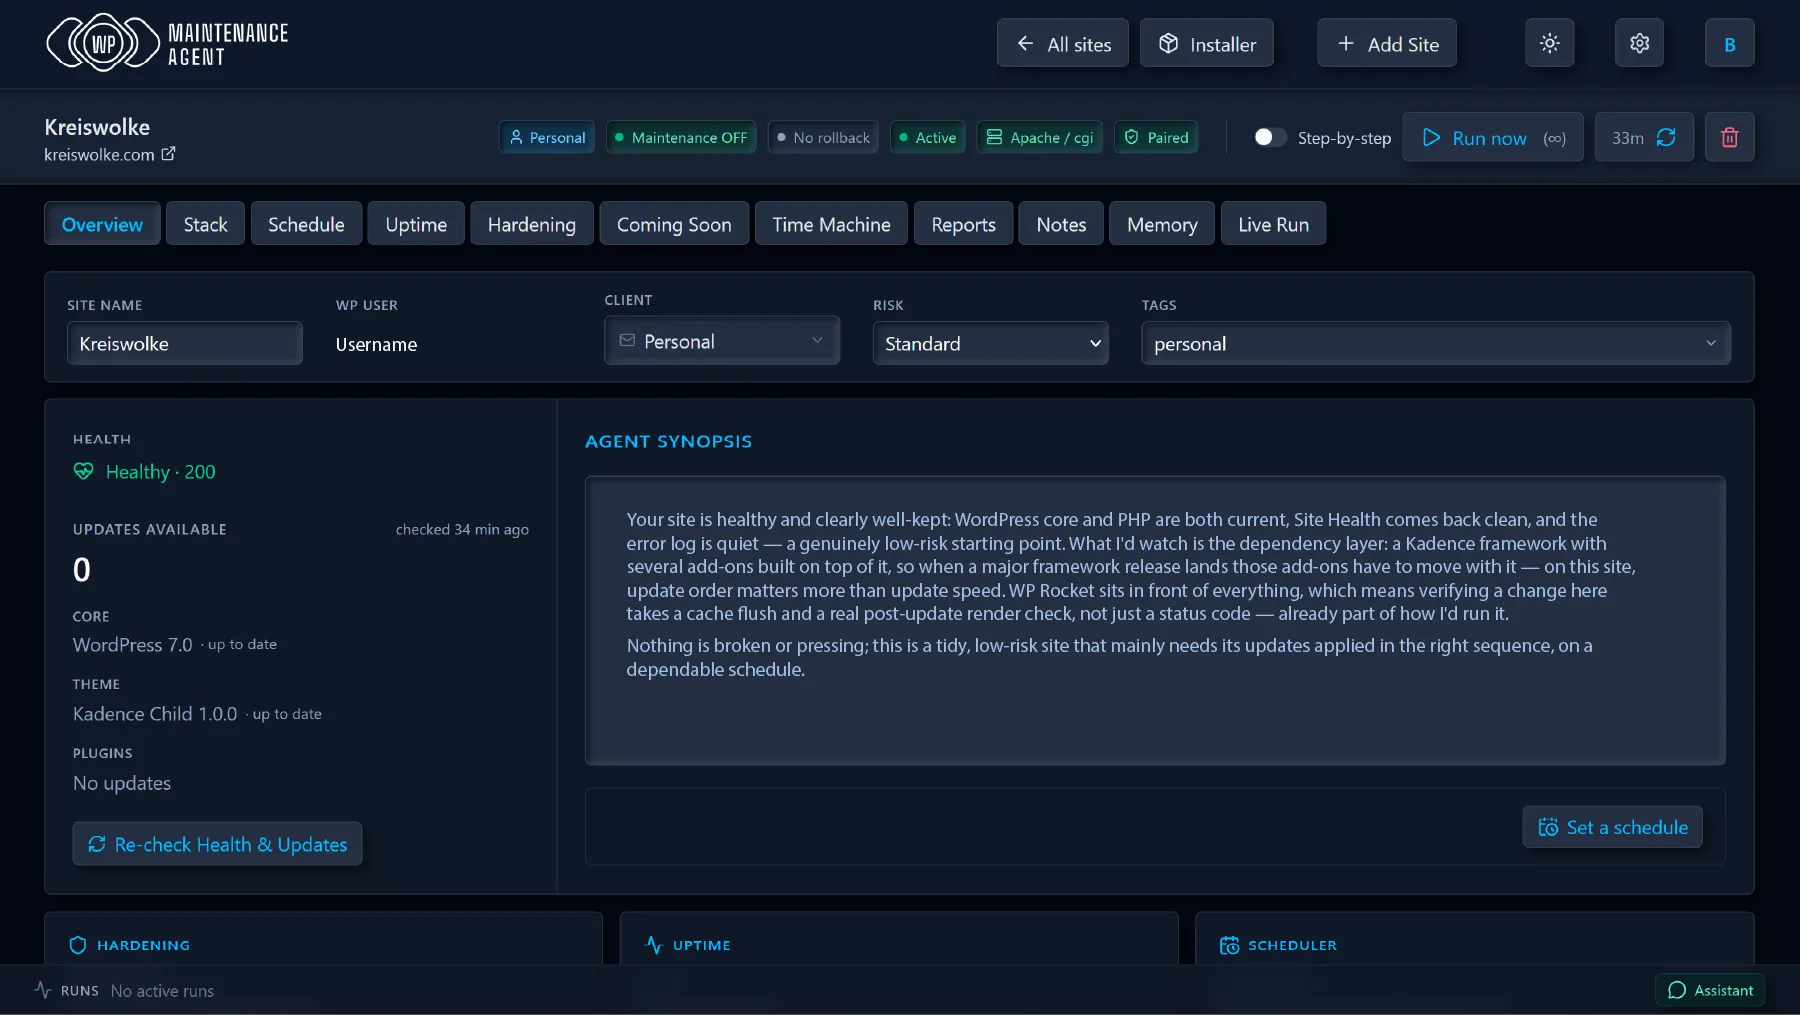
Task: Switch to the Stack tab
Action: tap(205, 224)
